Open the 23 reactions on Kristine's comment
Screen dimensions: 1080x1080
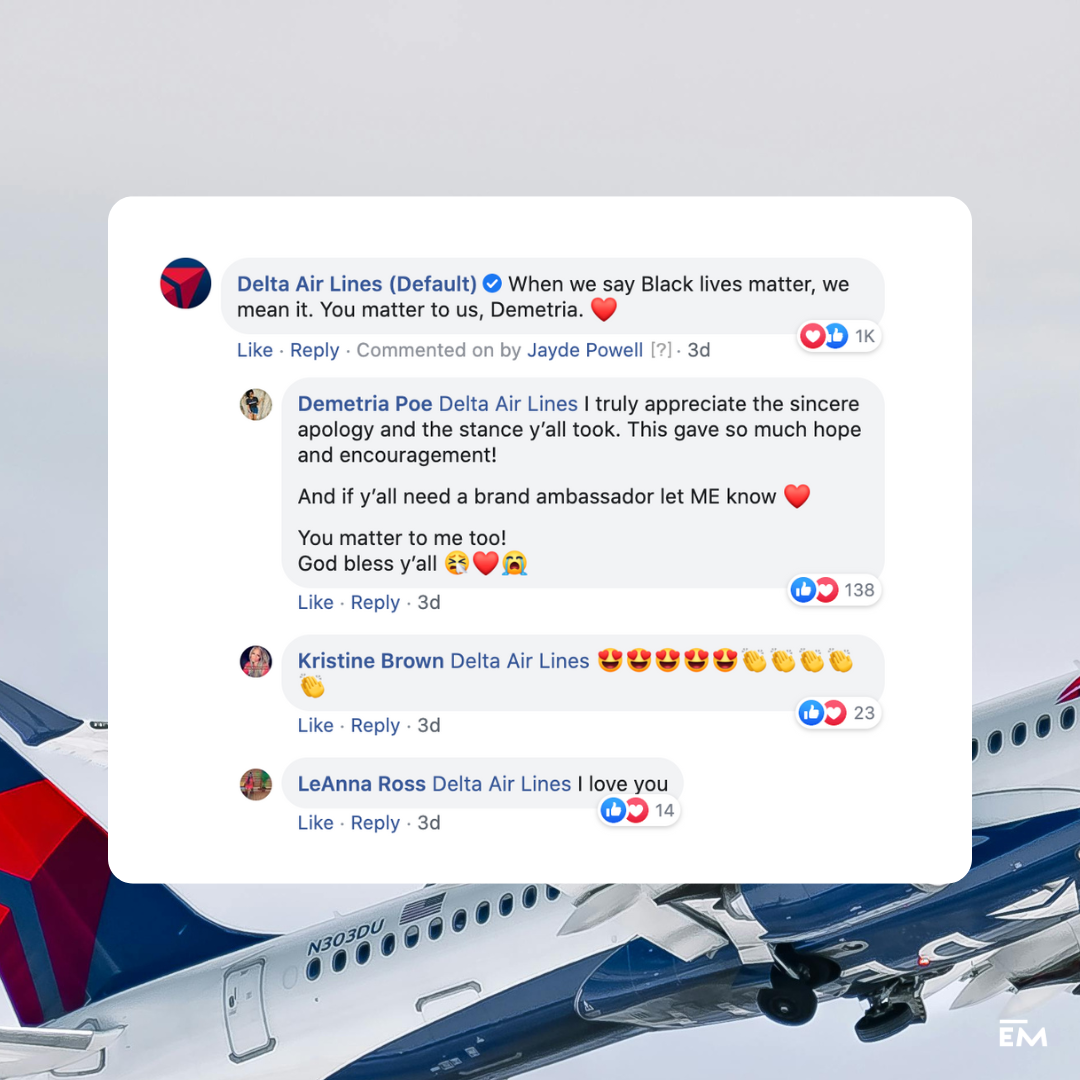click(839, 713)
